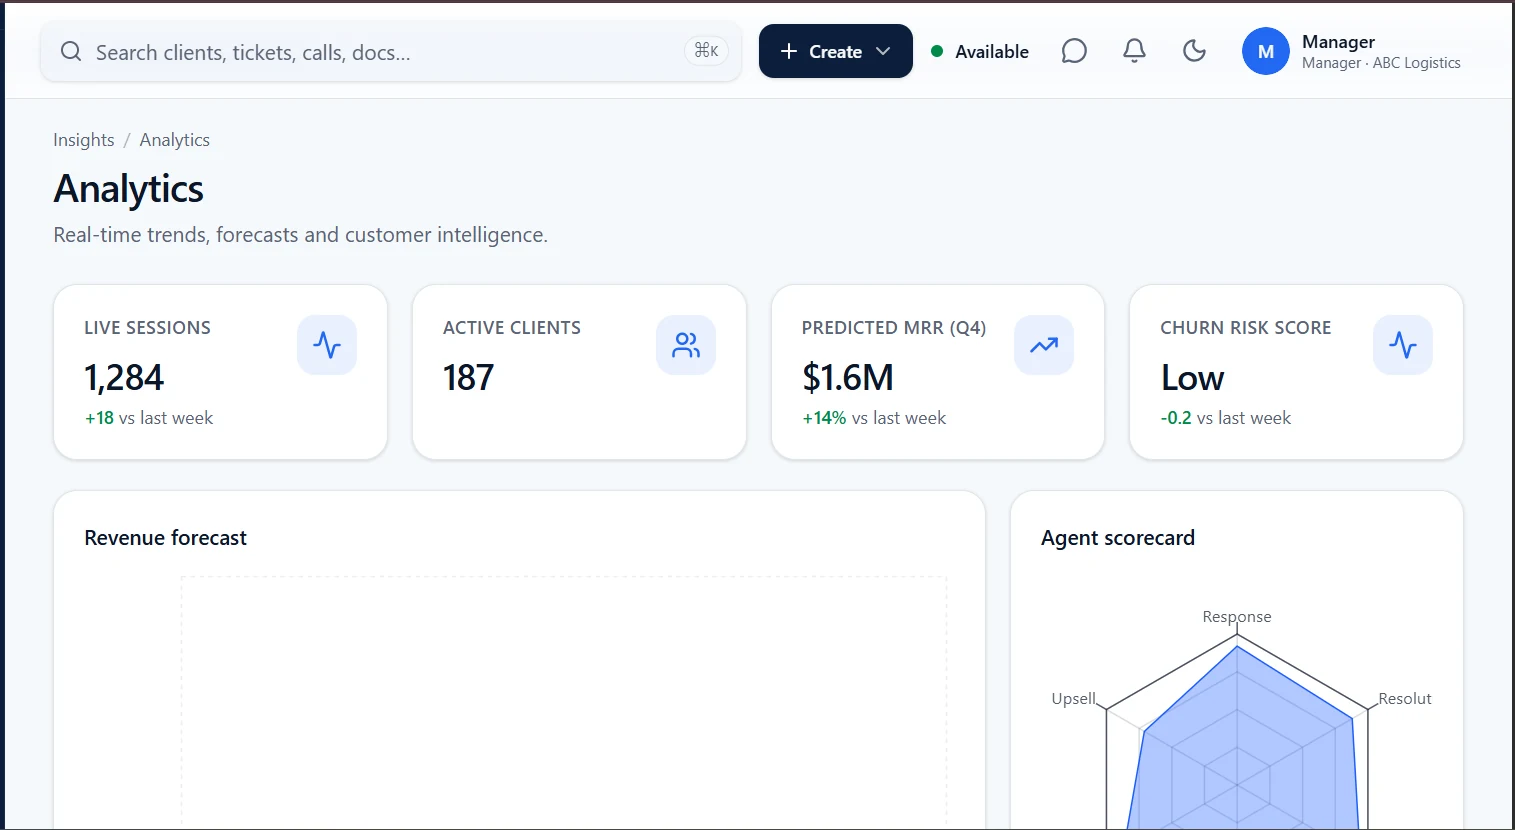
Task: Click the Analytics page heading
Action: coord(129,189)
